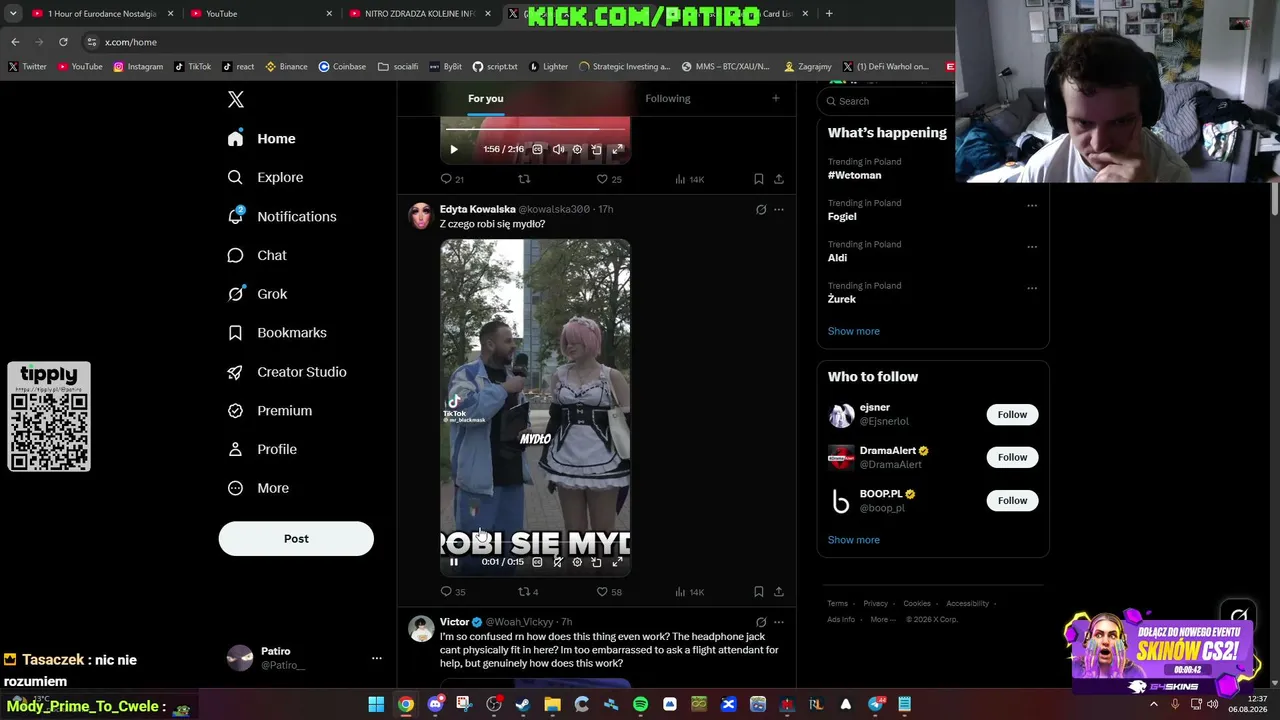Mute the 2:16 video

click(x=558, y=149)
